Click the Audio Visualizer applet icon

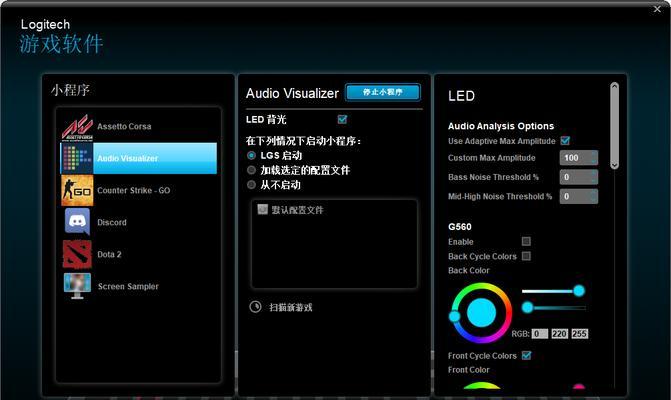pos(77,158)
